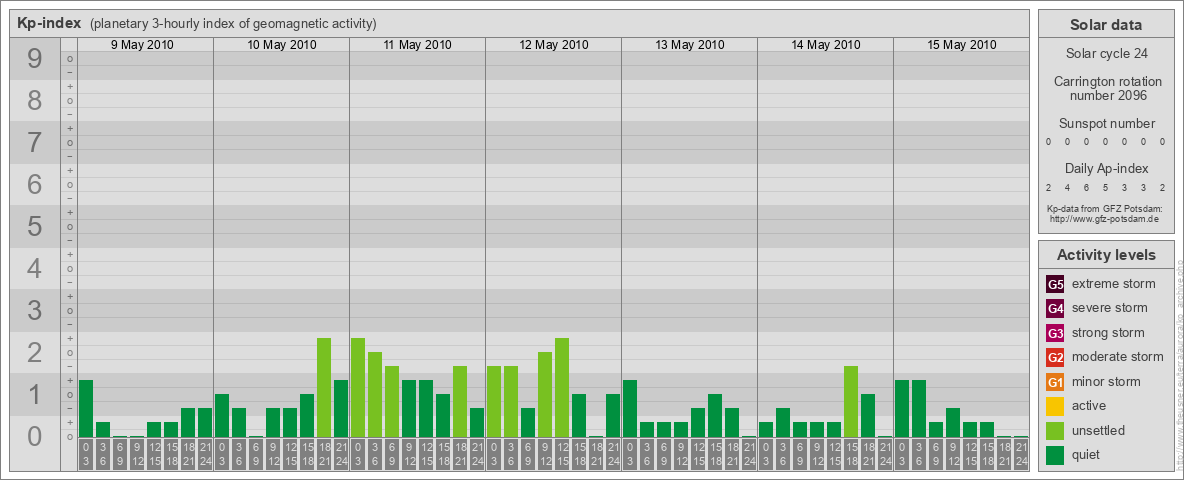Select the G2 moderate storm badge

point(1055,357)
